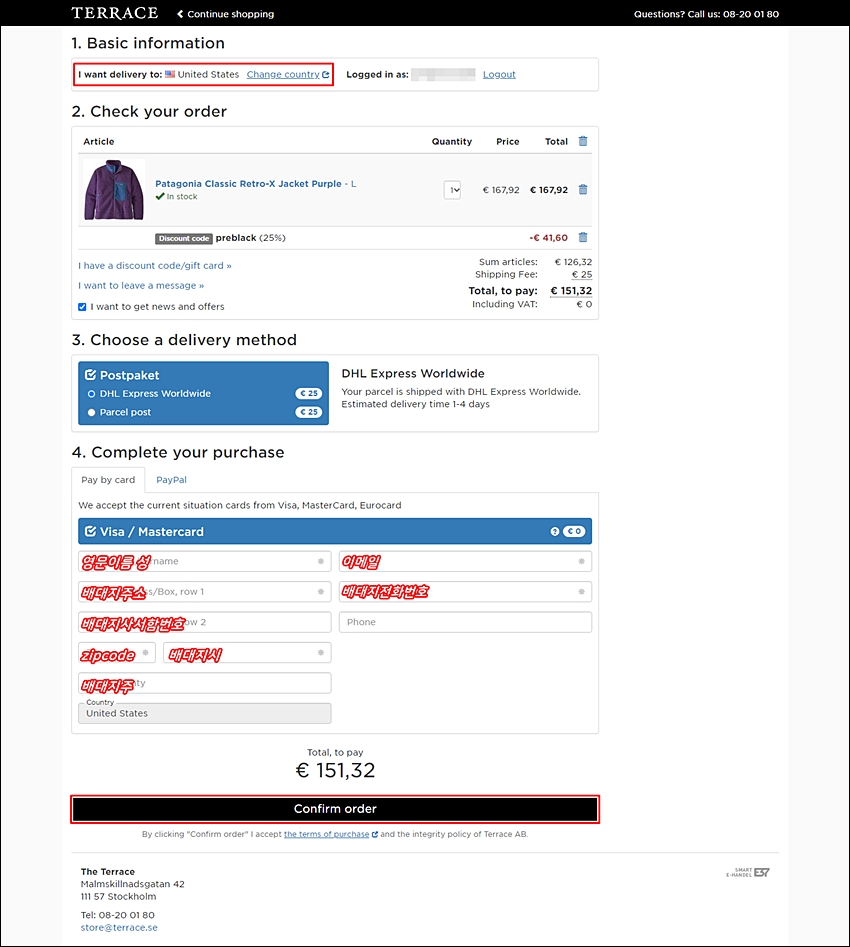Click the United States flag icon
The image size is (850, 947).
170,74
